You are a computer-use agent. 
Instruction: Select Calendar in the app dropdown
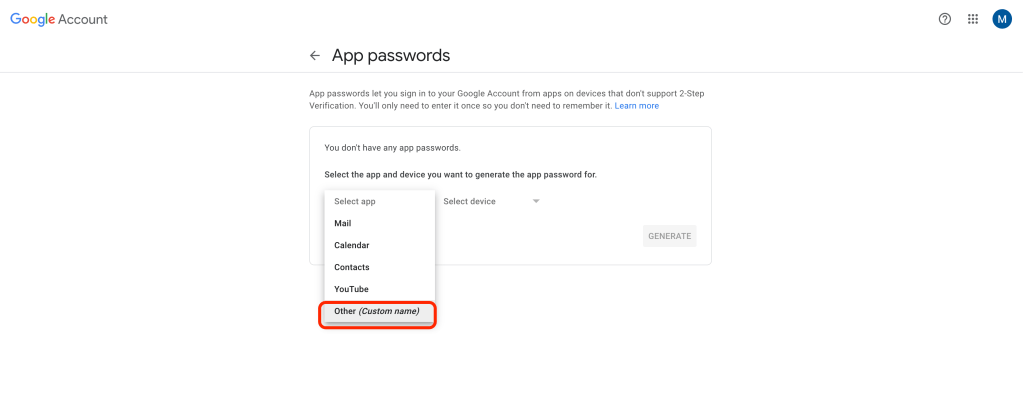click(x=352, y=245)
